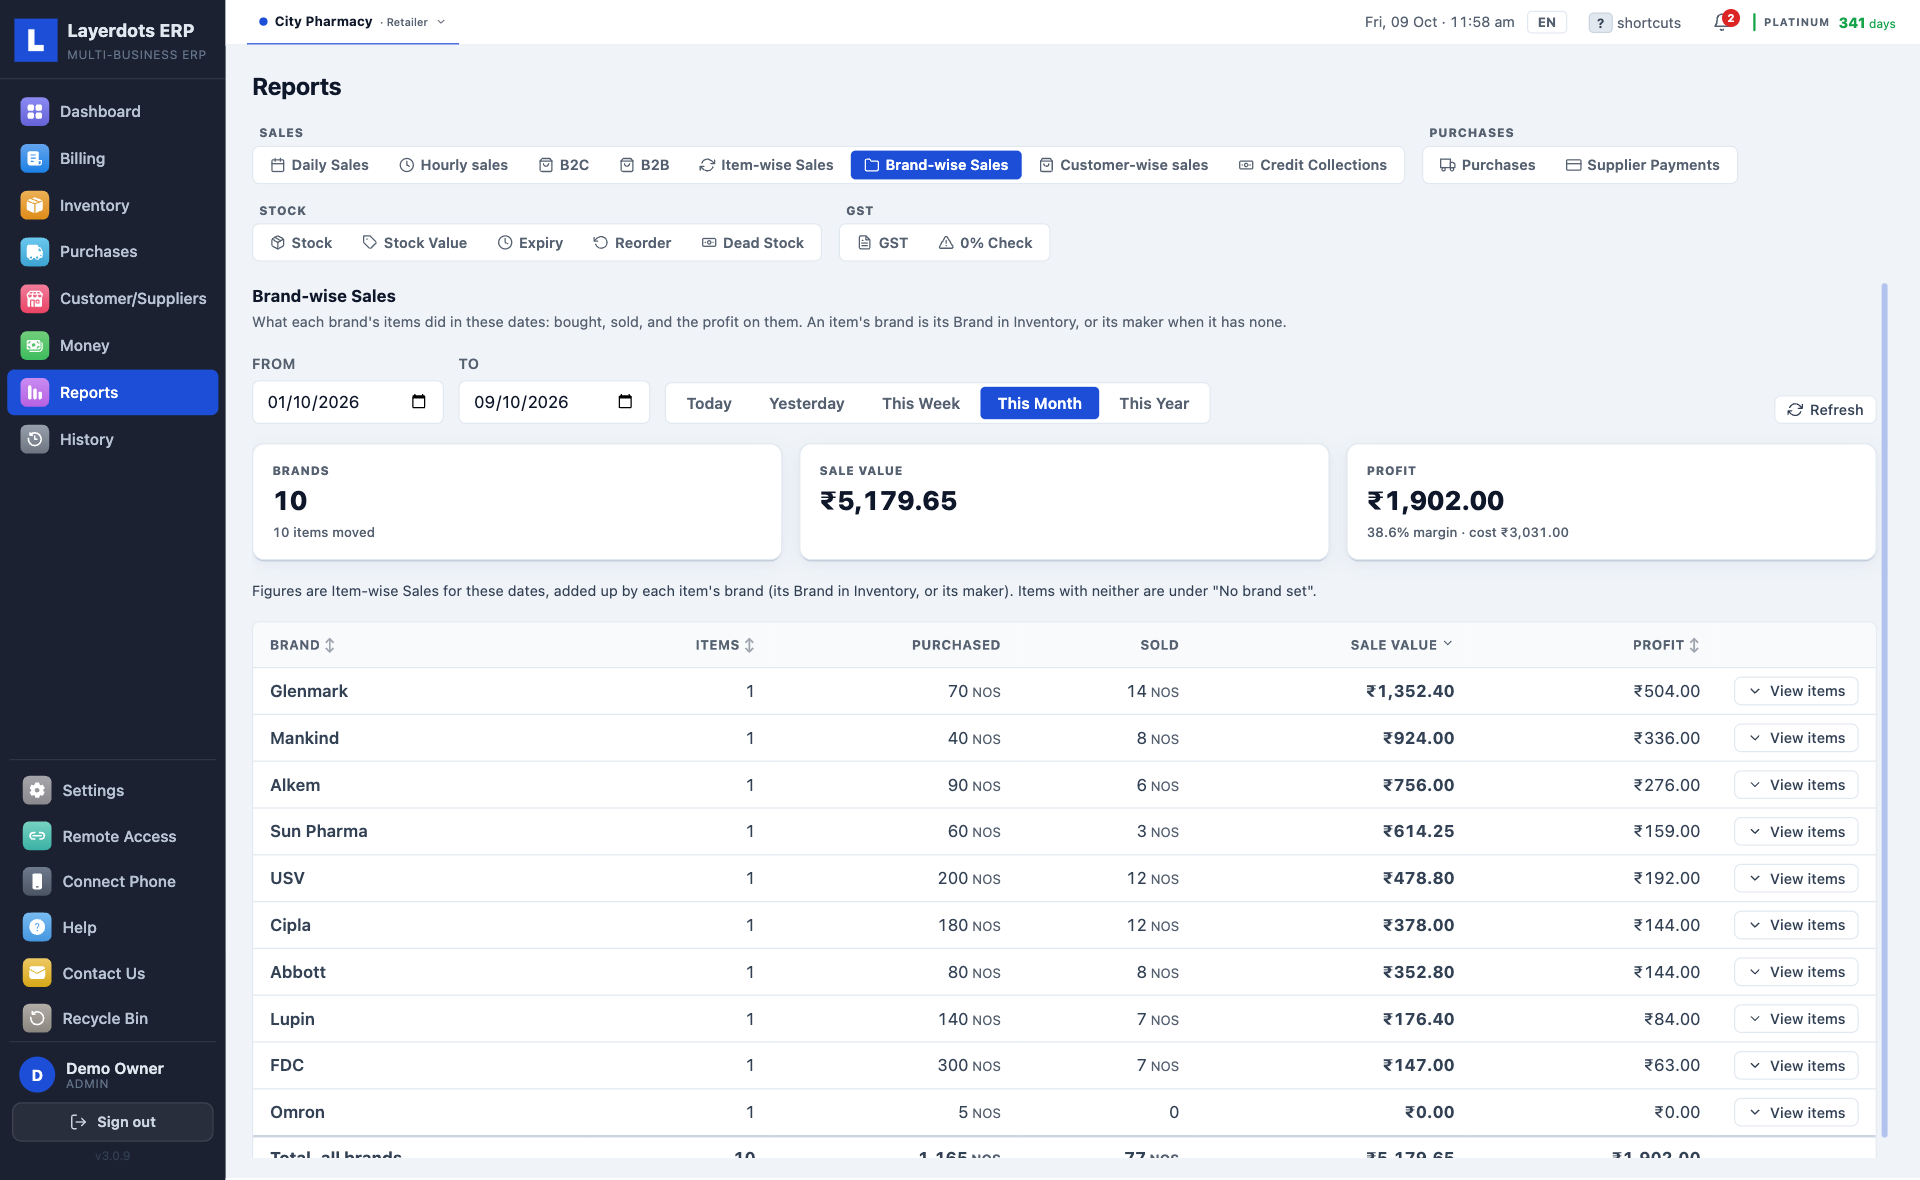The image size is (1920, 1180).
Task: Switch to the Hourly sales report tab
Action: (453, 165)
